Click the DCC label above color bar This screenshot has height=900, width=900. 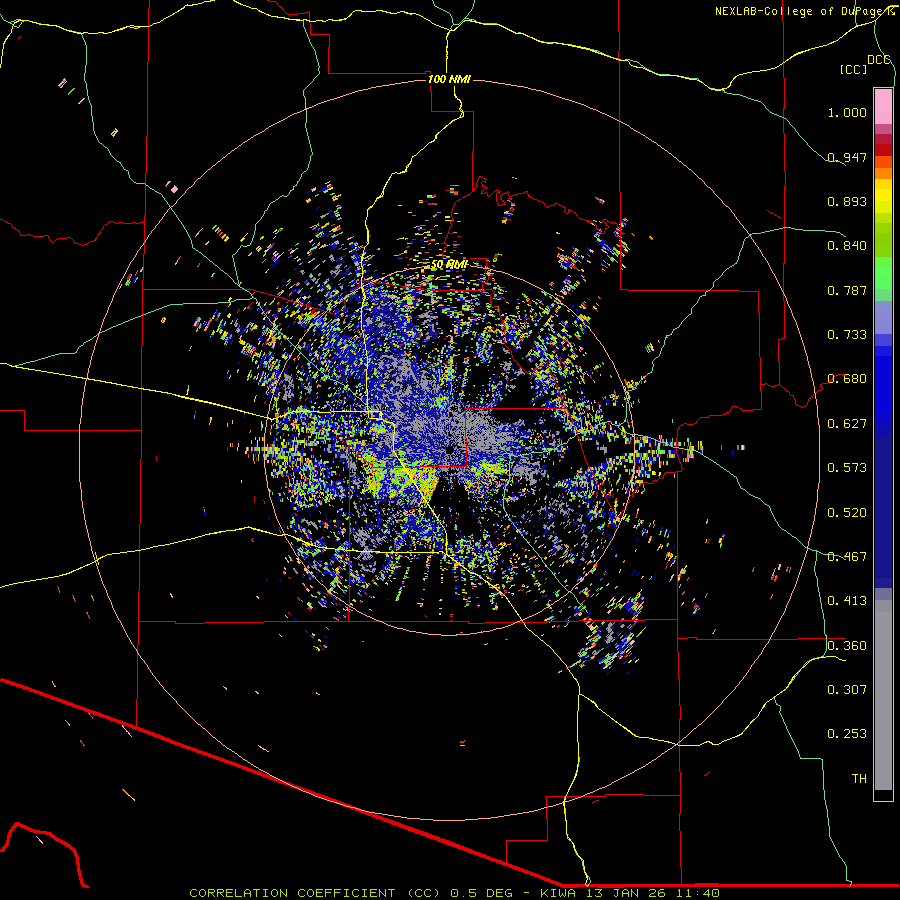[879, 60]
